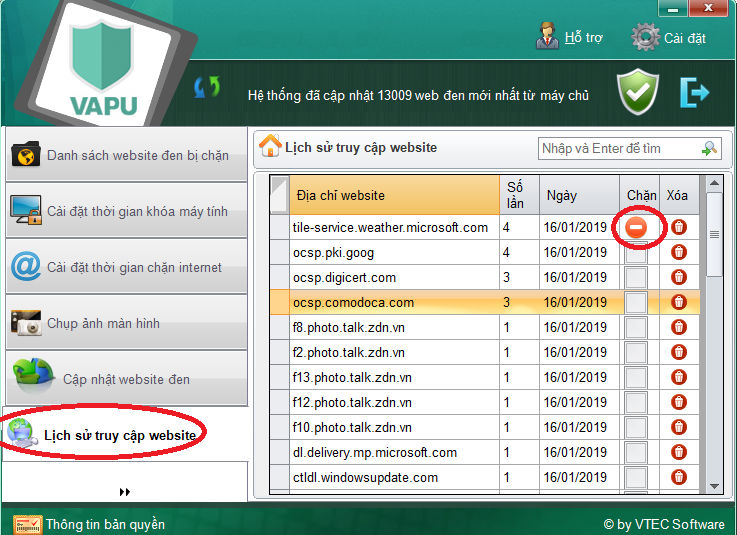This screenshot has width=737, height=535.
Task: Delete ctldl.windowsupdate.com with trash icon
Action: coord(679,476)
